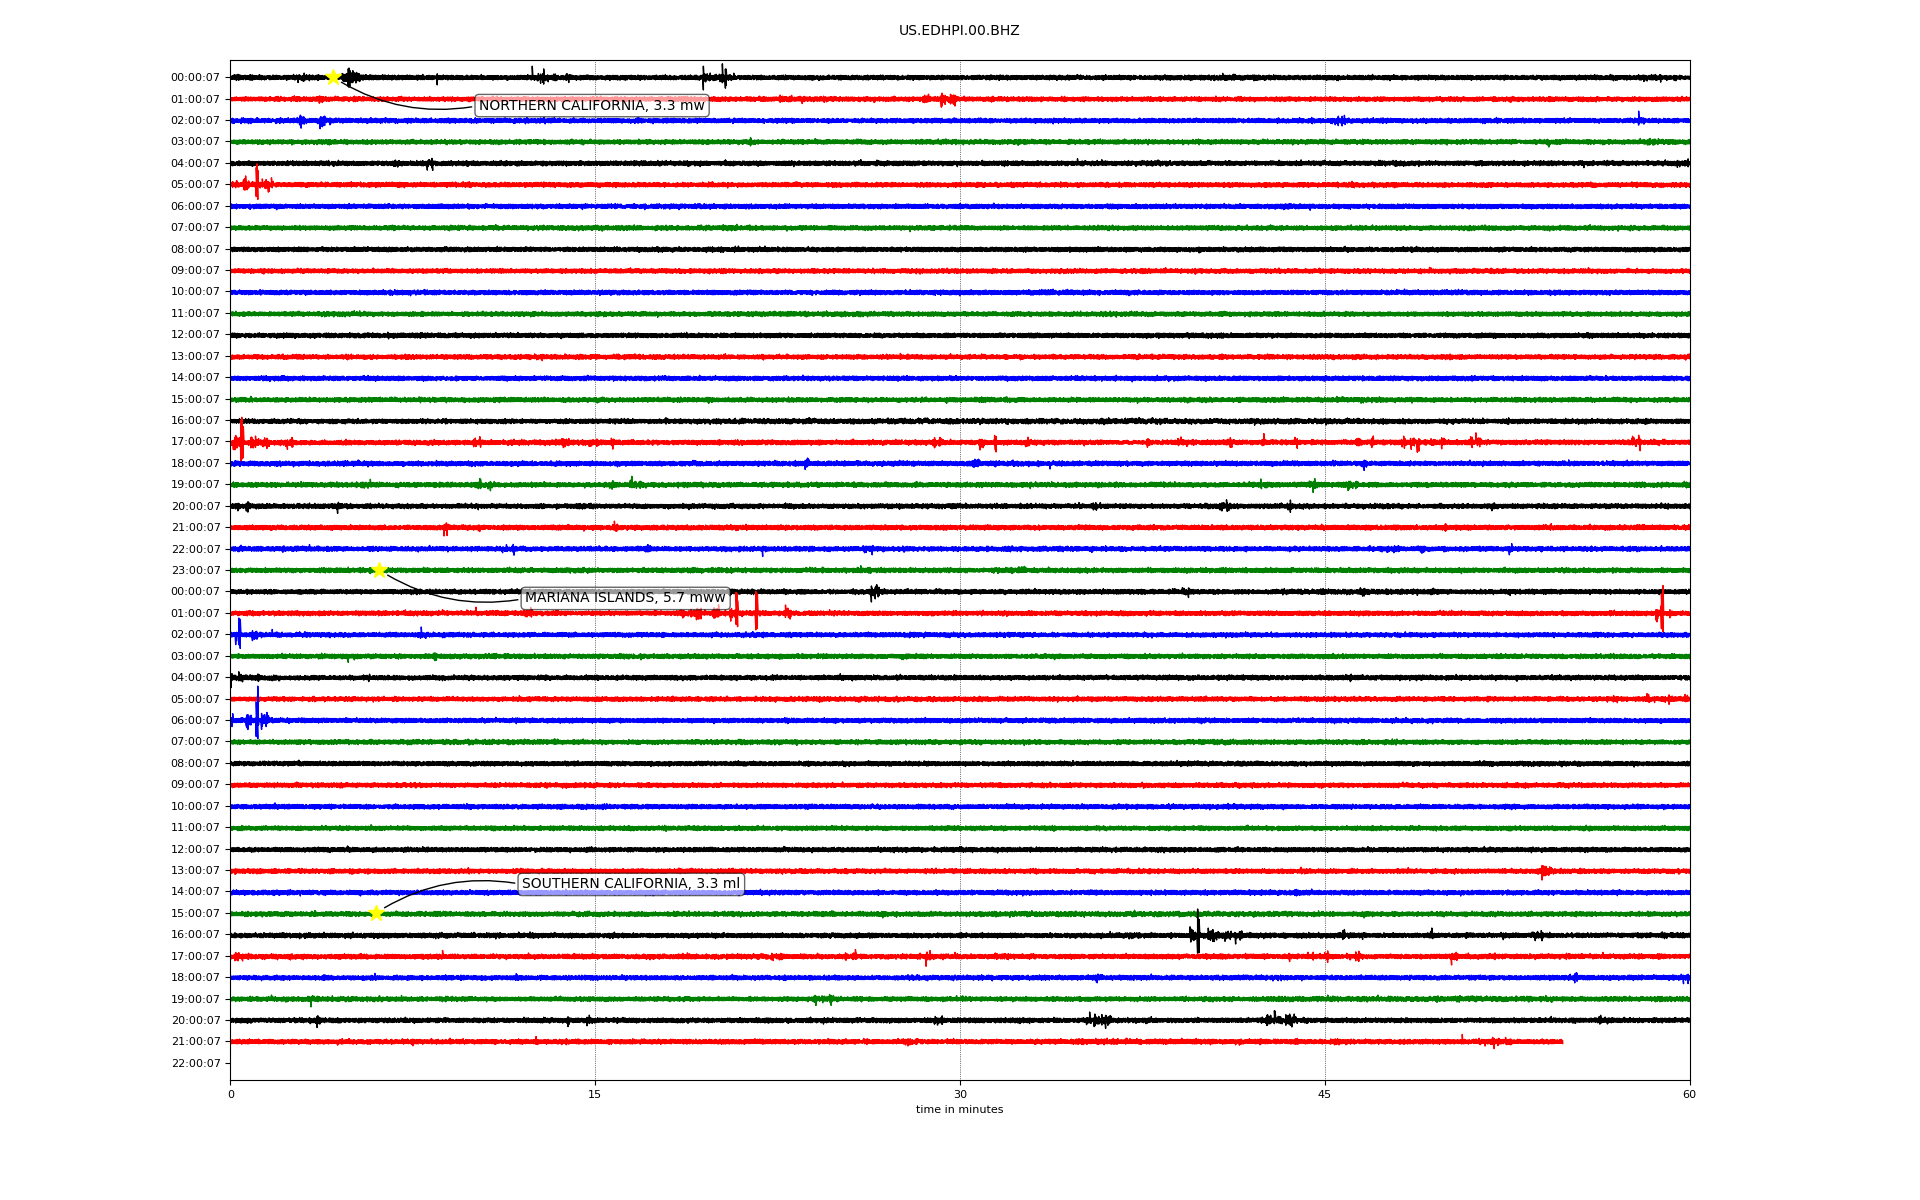Click the 22:00:07 row label at bottom

click(195, 1063)
